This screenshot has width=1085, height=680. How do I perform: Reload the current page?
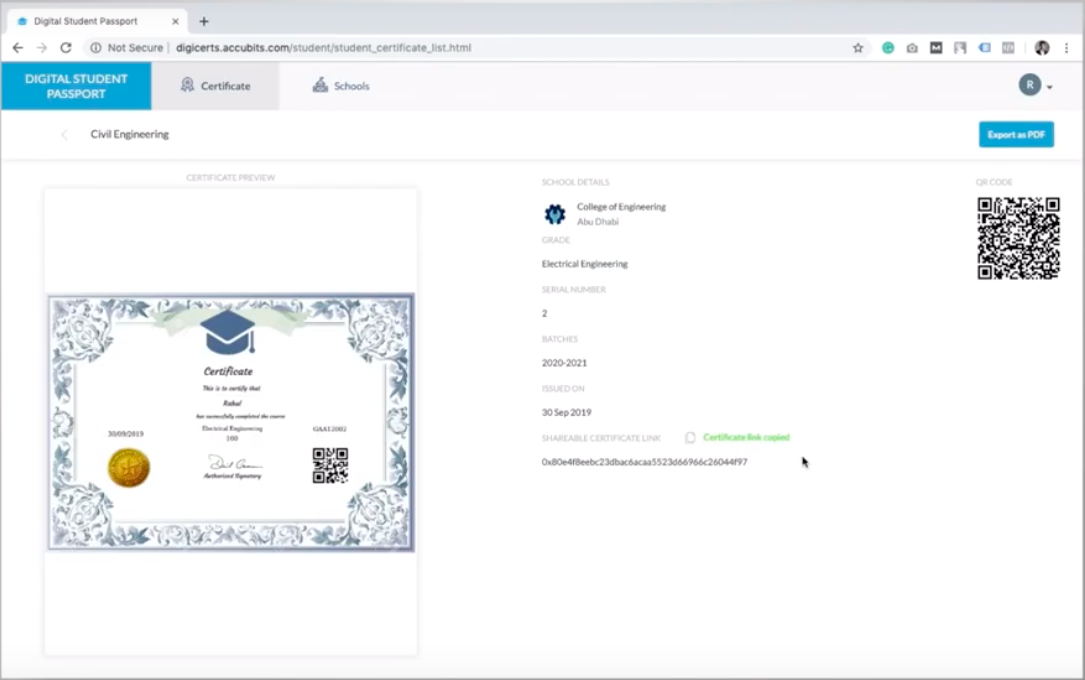pyautogui.click(x=64, y=47)
